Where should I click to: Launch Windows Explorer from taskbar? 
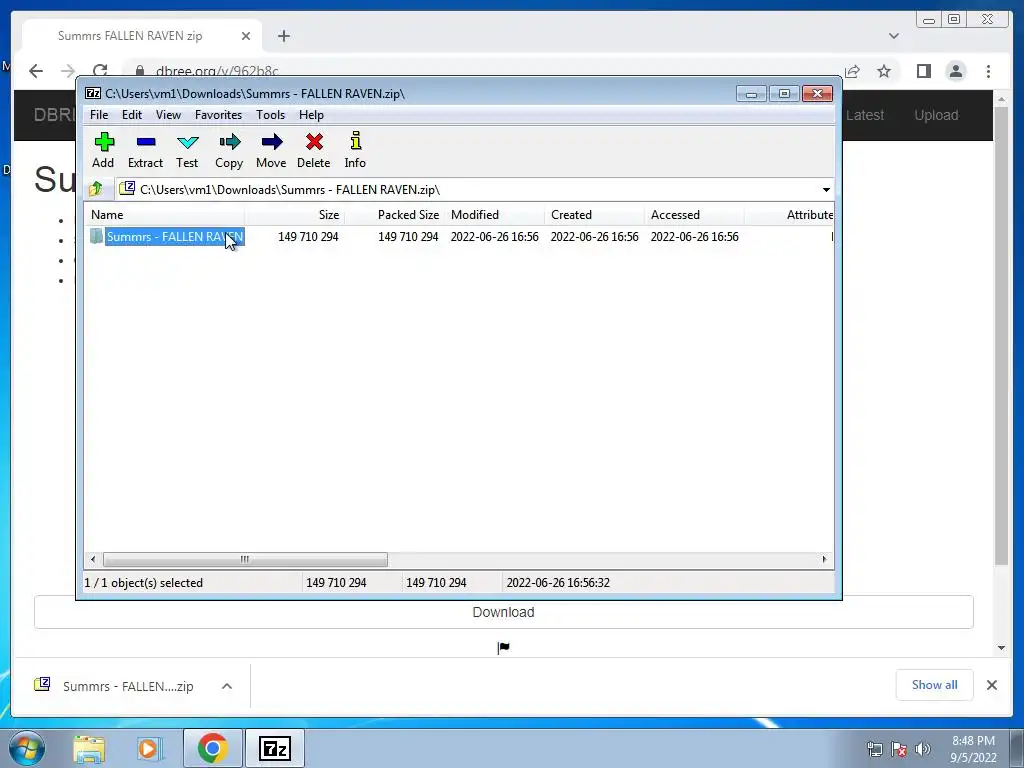pos(89,749)
